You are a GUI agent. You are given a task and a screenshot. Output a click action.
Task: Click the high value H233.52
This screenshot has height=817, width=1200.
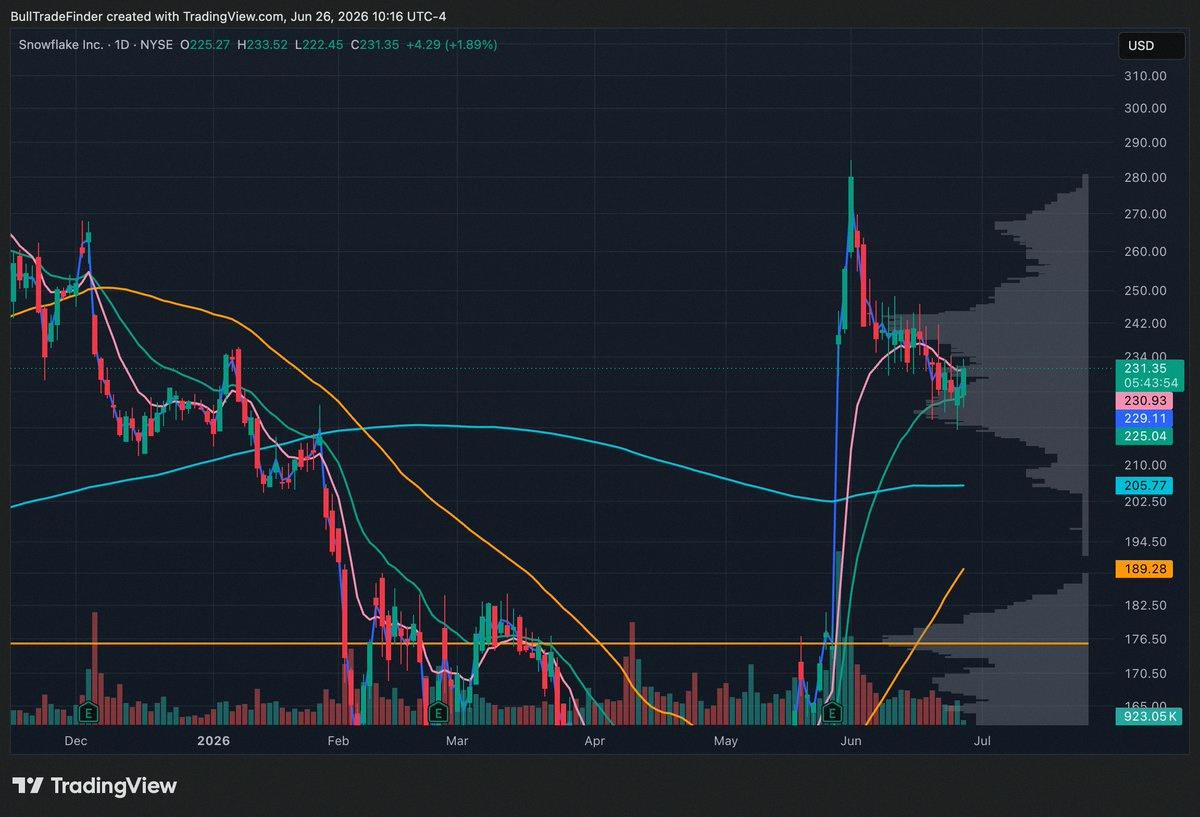coord(264,45)
